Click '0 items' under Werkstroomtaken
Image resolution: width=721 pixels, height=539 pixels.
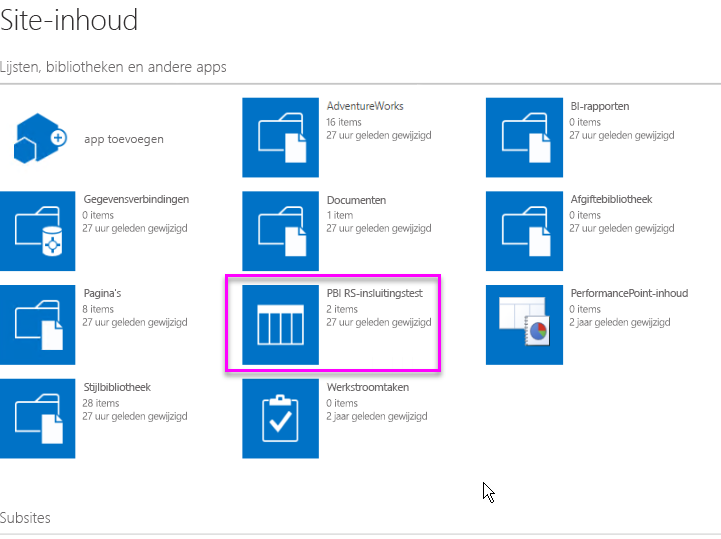point(342,403)
